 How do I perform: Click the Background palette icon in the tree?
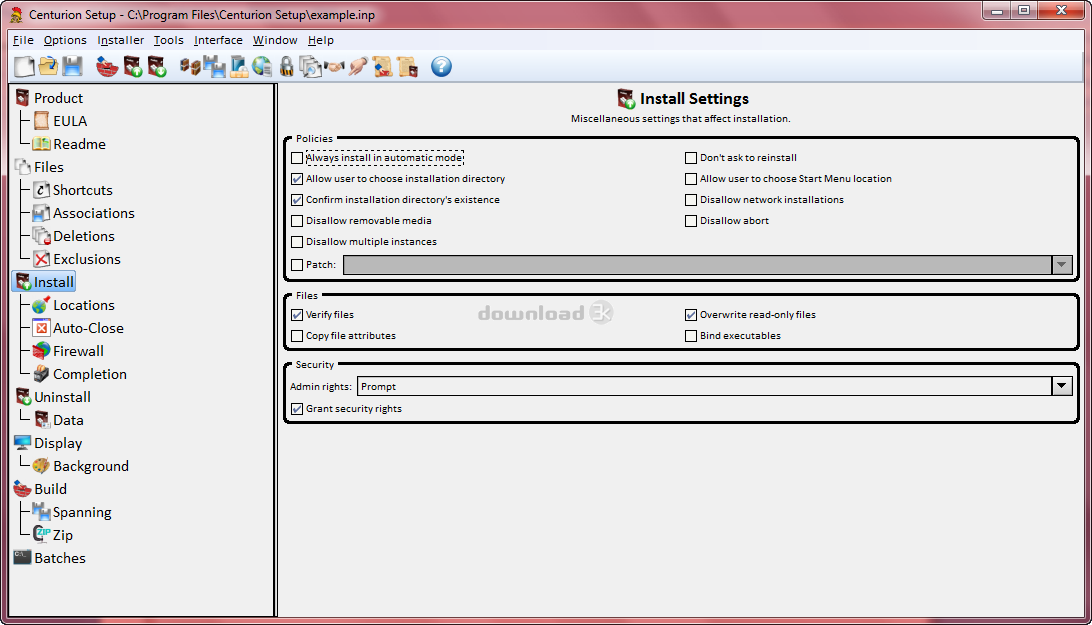point(42,465)
